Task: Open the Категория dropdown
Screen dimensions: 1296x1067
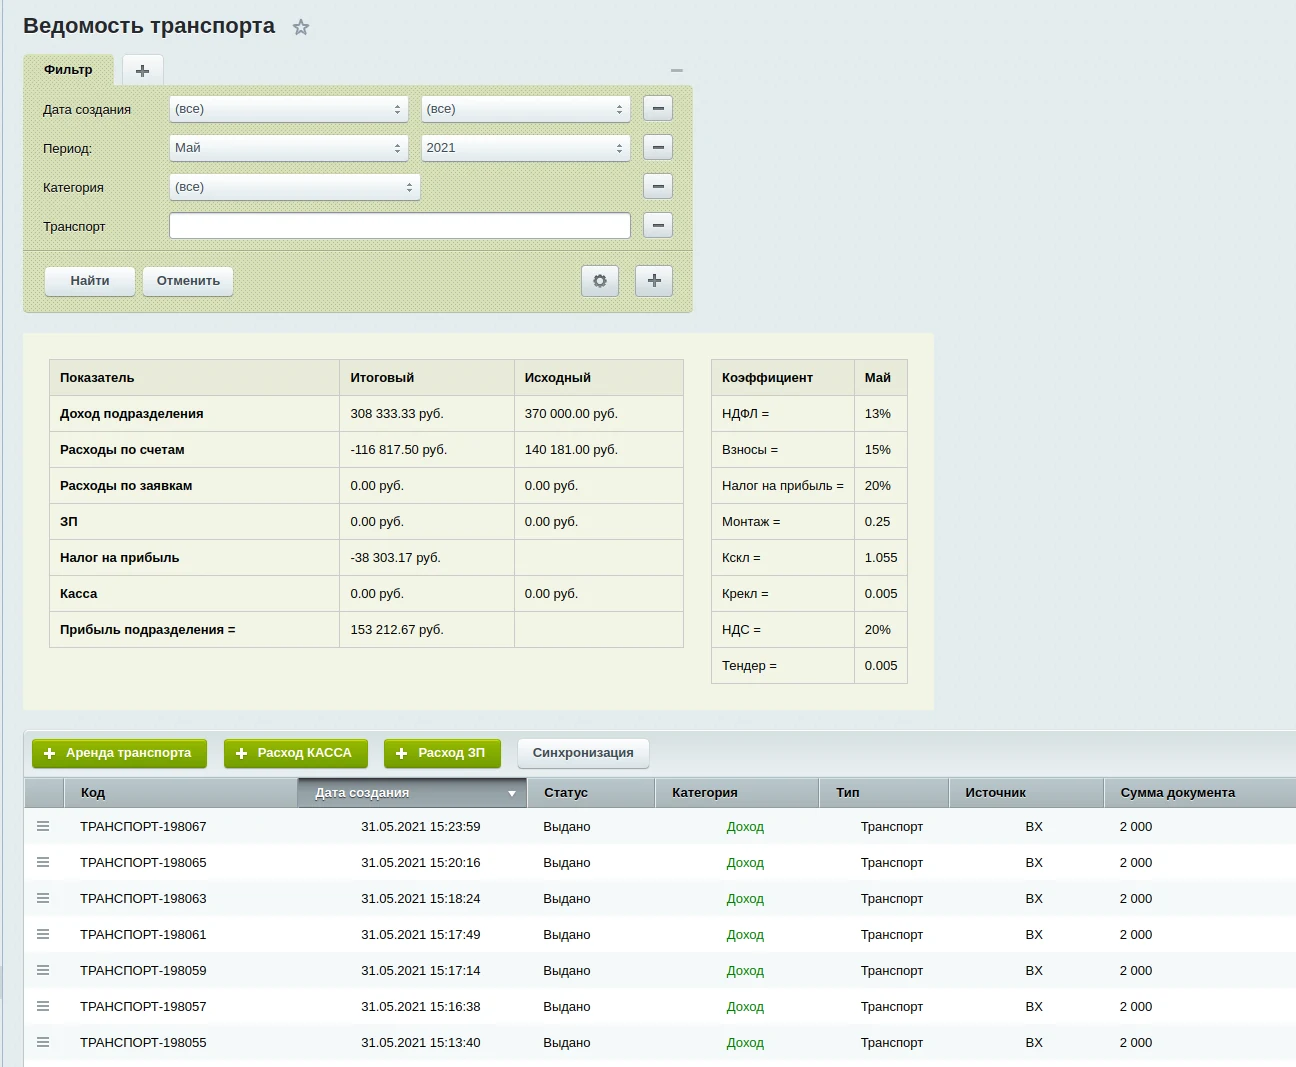Action: point(295,187)
